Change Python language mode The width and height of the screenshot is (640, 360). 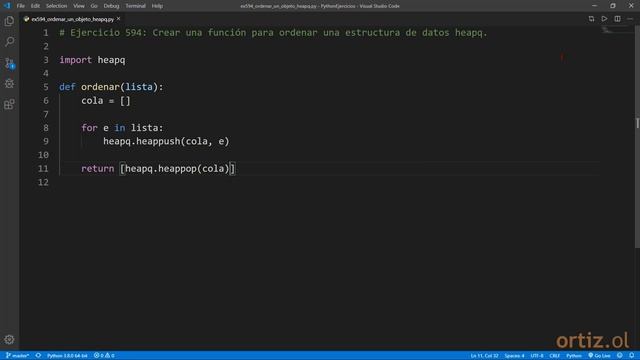point(573,356)
